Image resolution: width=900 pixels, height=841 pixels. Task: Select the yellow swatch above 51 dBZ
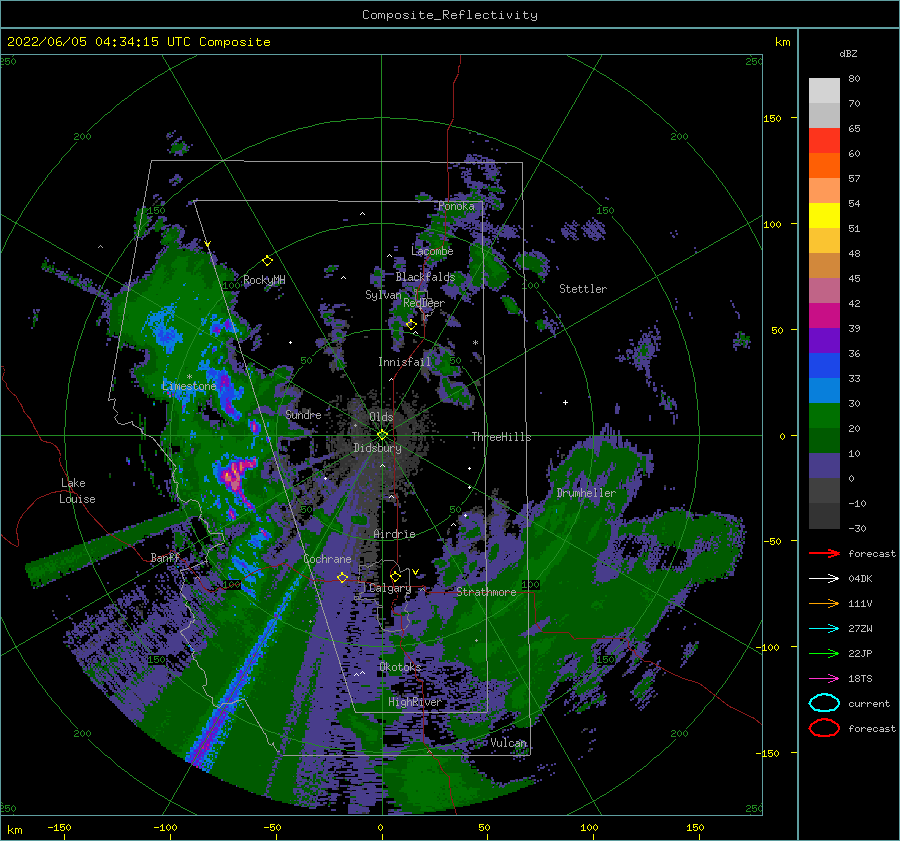point(824,215)
